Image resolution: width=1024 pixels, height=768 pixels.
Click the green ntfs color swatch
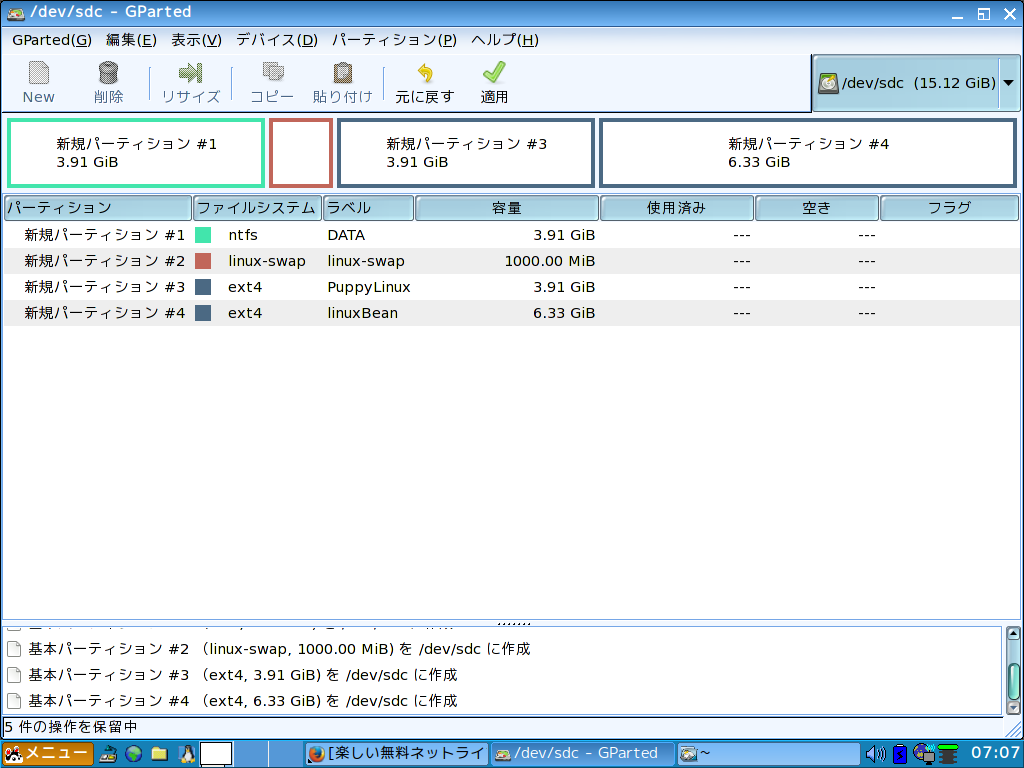pos(203,235)
